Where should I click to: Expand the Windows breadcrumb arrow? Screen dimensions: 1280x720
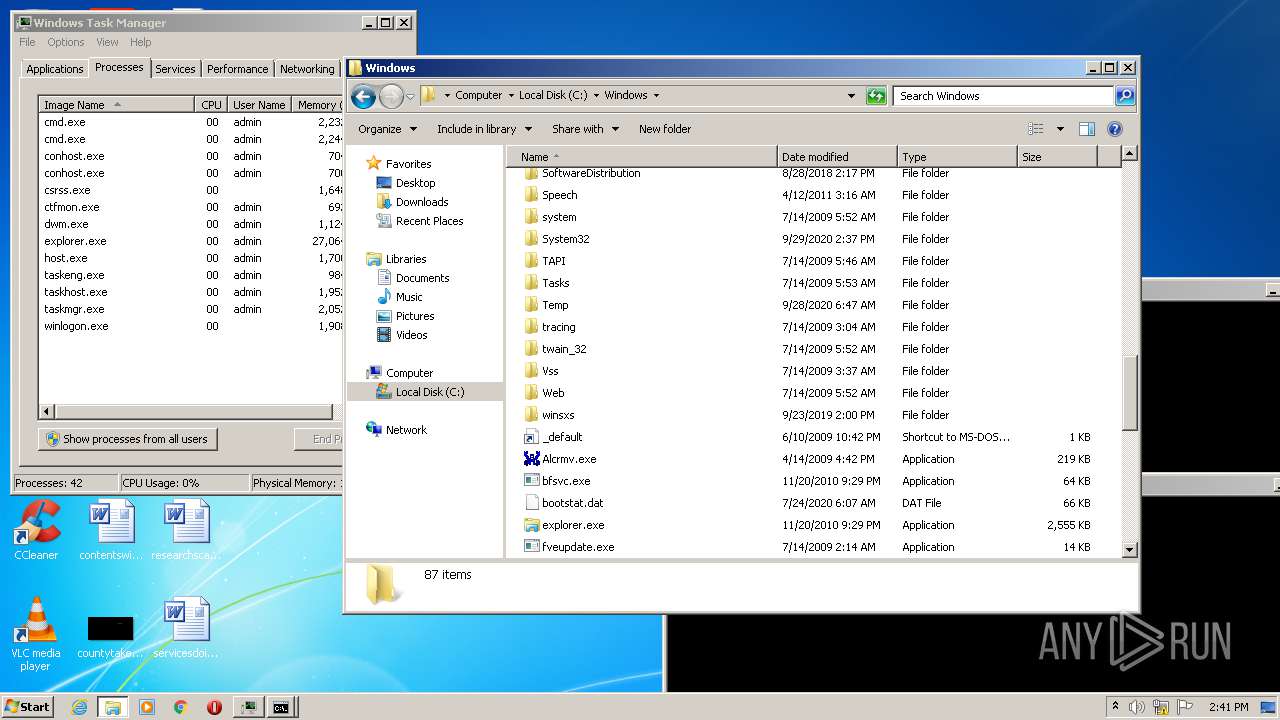pos(656,96)
